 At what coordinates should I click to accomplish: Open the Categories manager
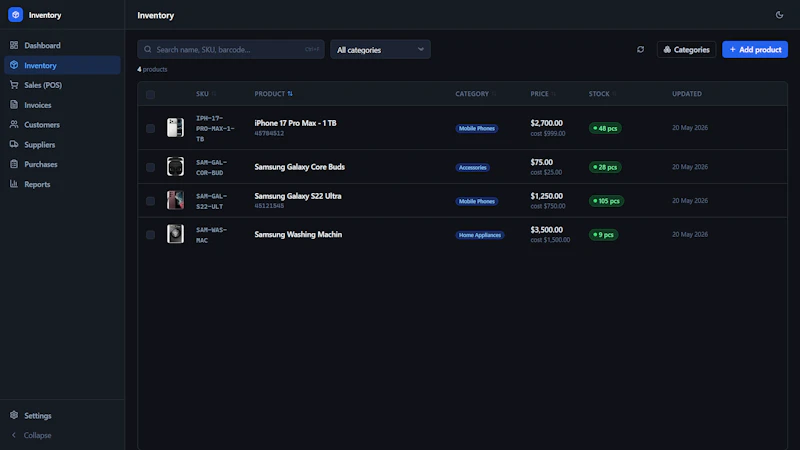[x=686, y=49]
